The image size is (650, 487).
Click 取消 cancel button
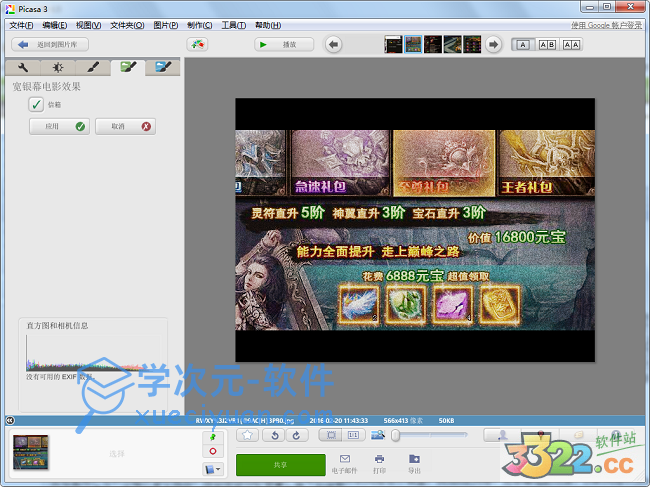pyautogui.click(x=126, y=126)
